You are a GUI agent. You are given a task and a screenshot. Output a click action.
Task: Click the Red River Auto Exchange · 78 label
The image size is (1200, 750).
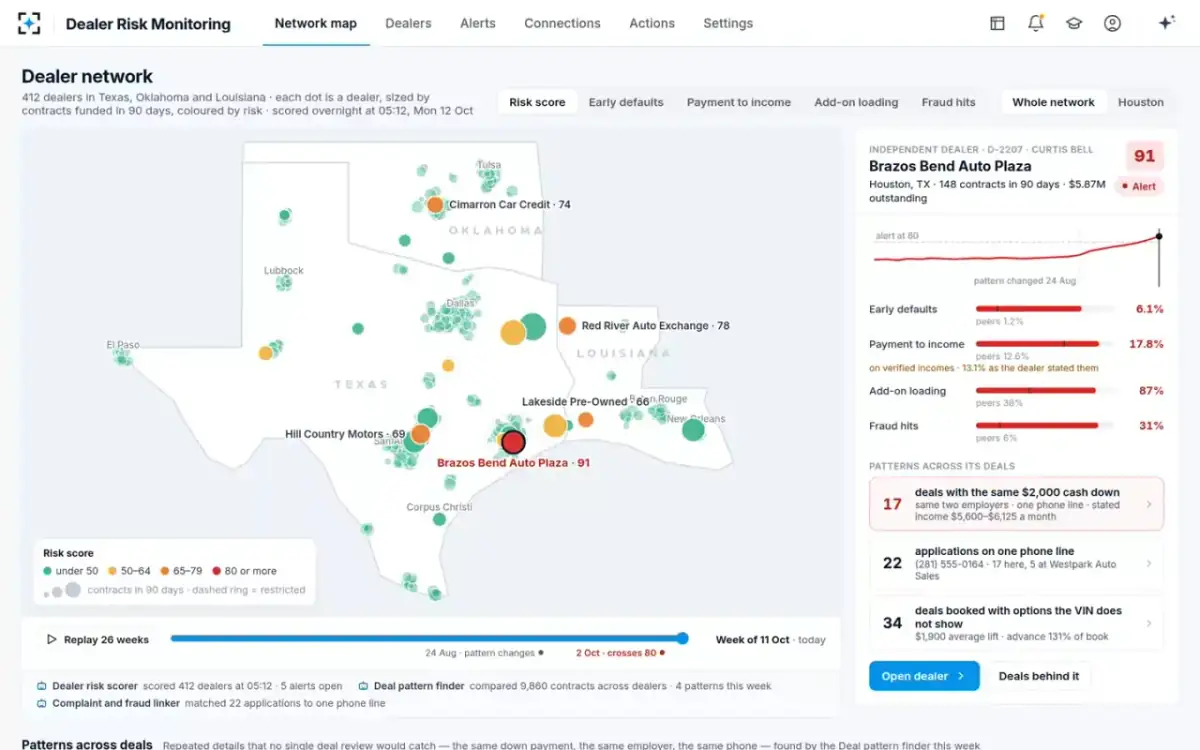pyautogui.click(x=655, y=326)
